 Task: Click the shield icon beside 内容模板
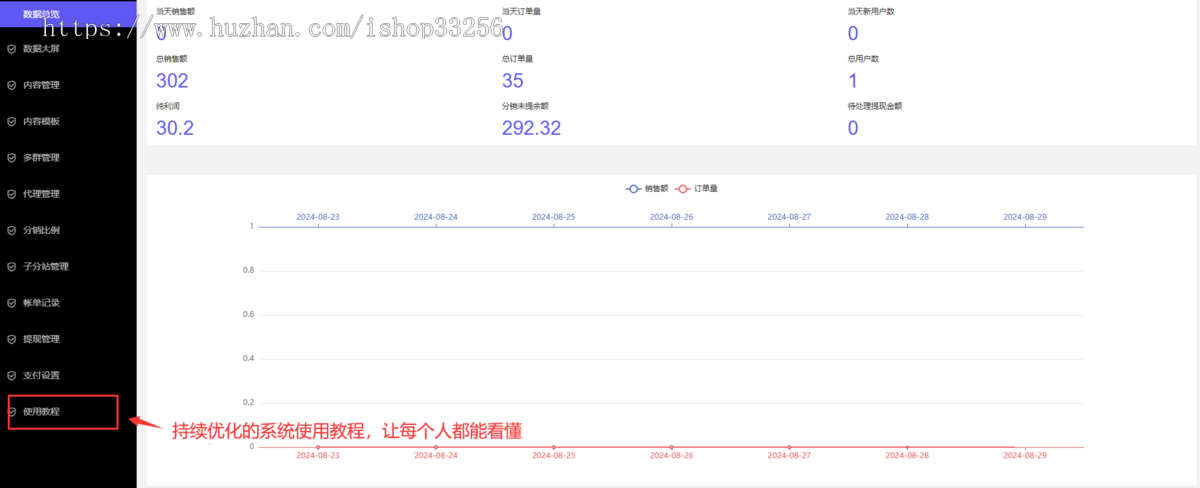tap(12, 121)
